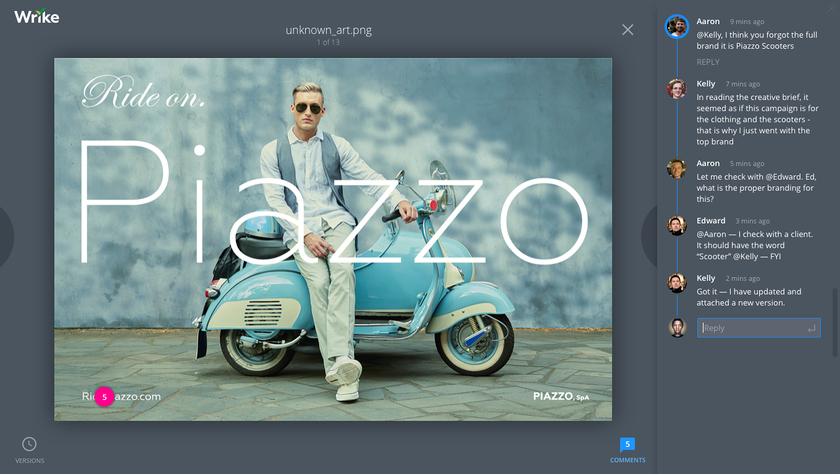Open the Versions history clock icon
This screenshot has width=840, height=474.
click(29, 444)
